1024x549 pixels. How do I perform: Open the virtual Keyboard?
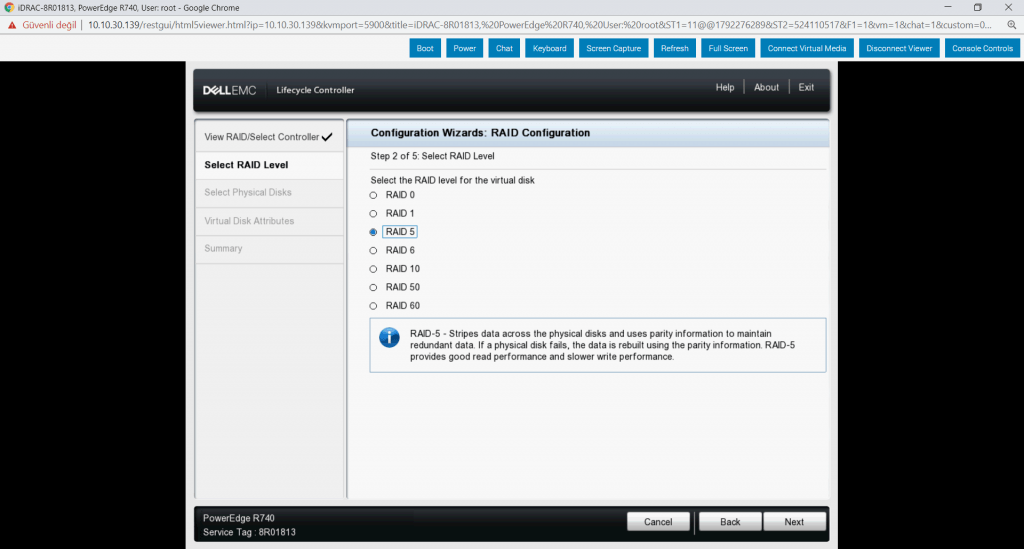pyautogui.click(x=549, y=48)
